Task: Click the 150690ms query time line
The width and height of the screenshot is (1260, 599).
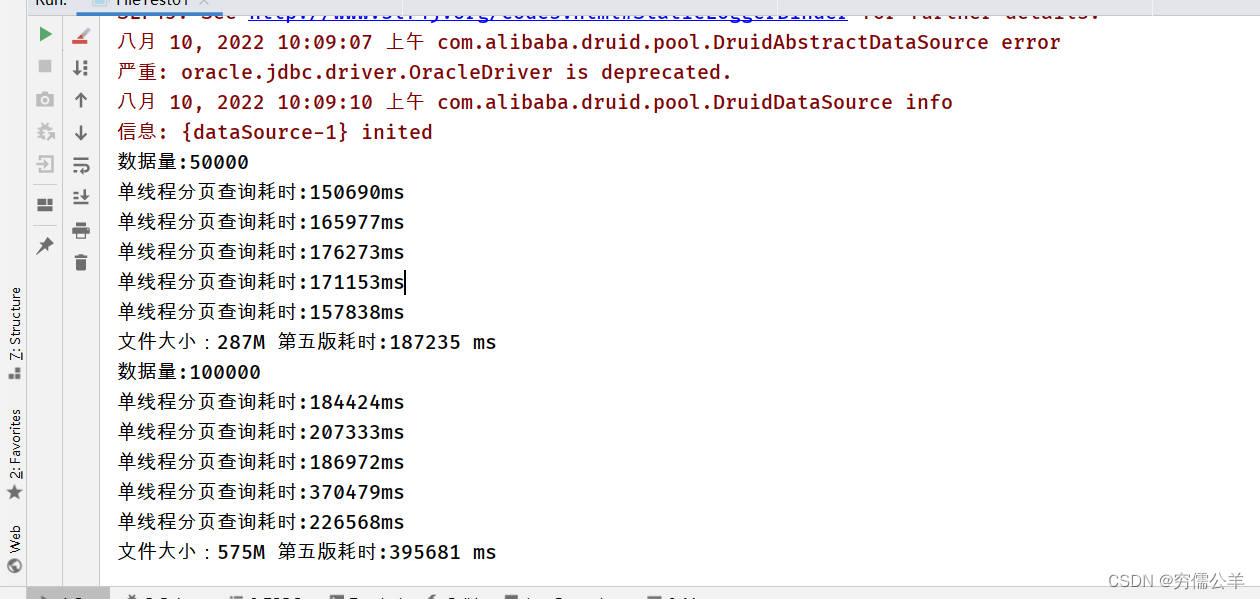Action: pos(261,193)
